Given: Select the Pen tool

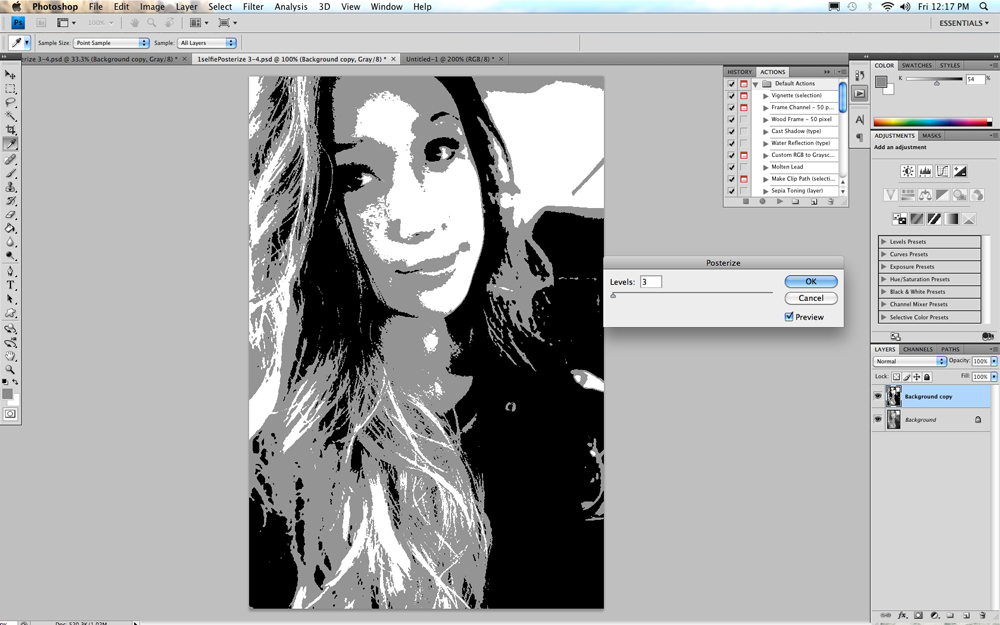Looking at the screenshot, I should [10, 272].
